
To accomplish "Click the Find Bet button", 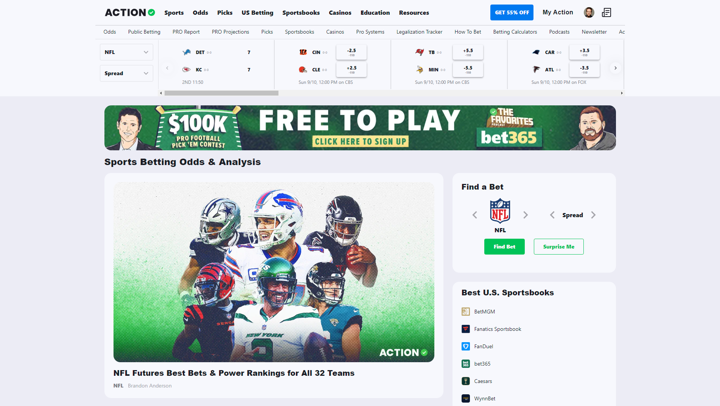I will 504,247.
